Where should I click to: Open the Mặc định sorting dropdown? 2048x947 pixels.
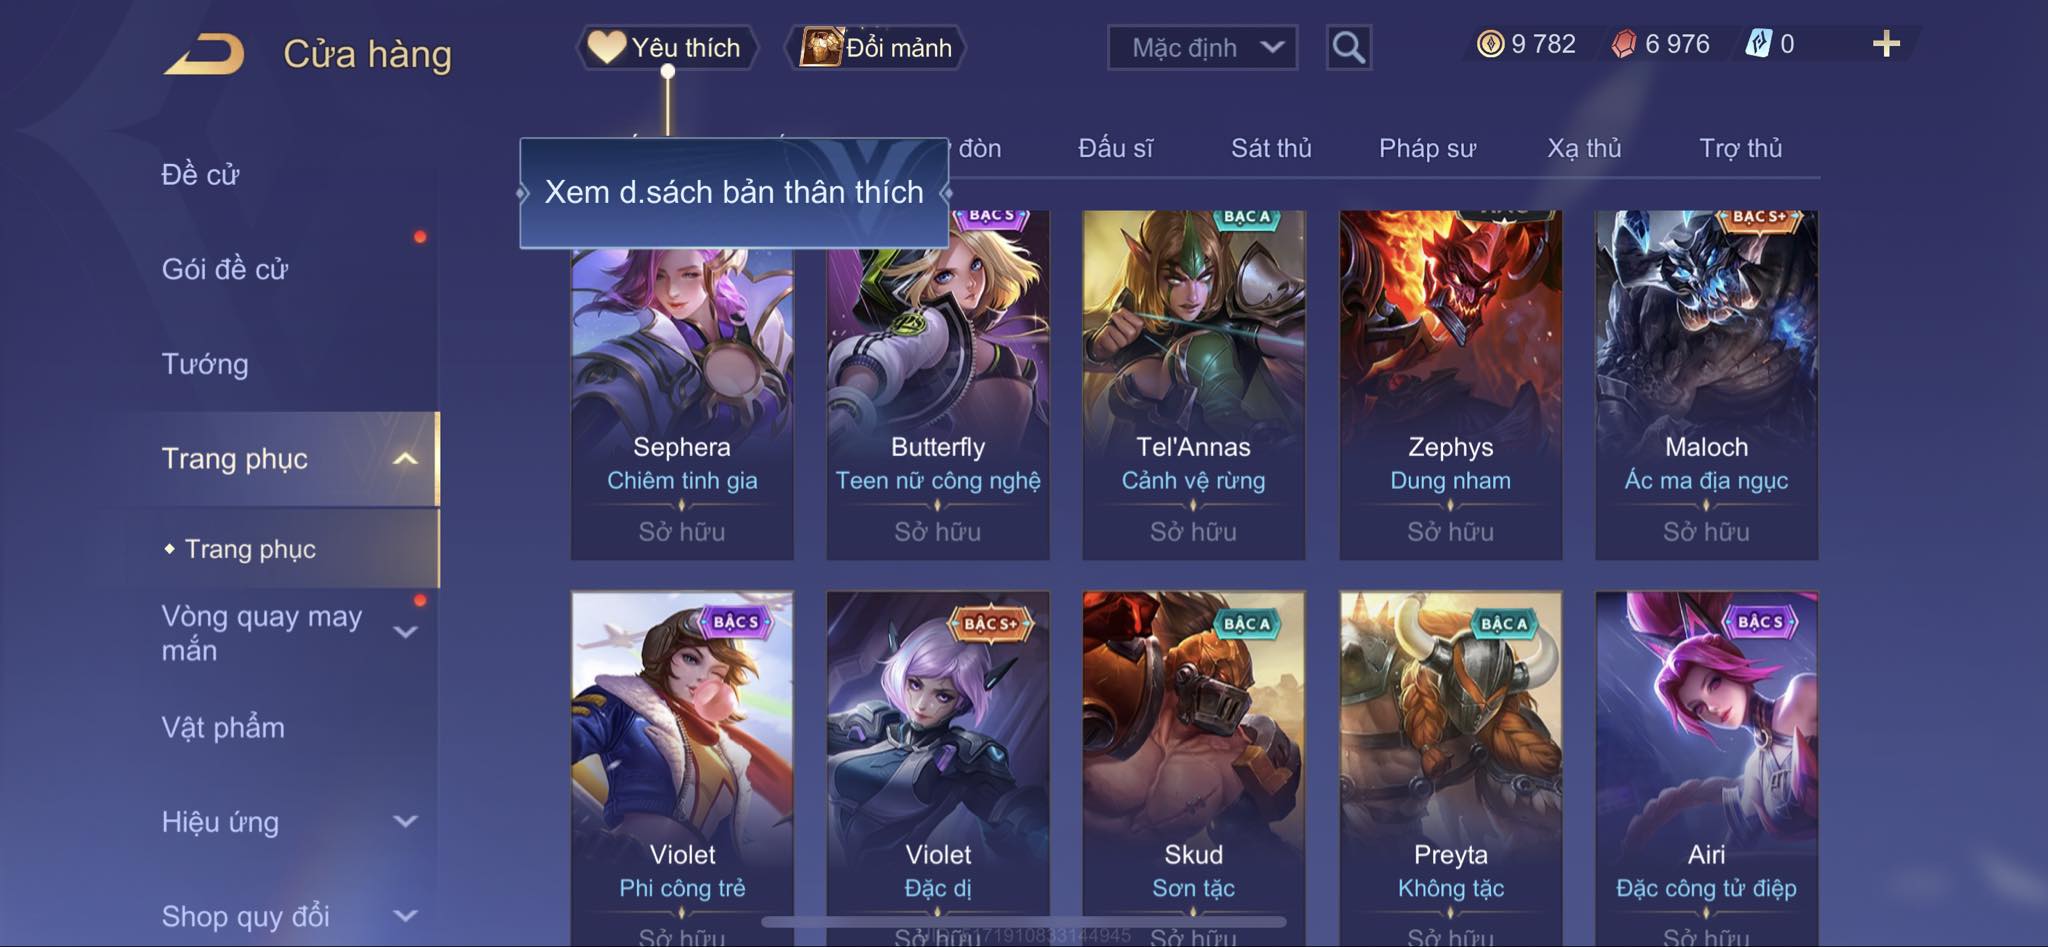(1202, 47)
